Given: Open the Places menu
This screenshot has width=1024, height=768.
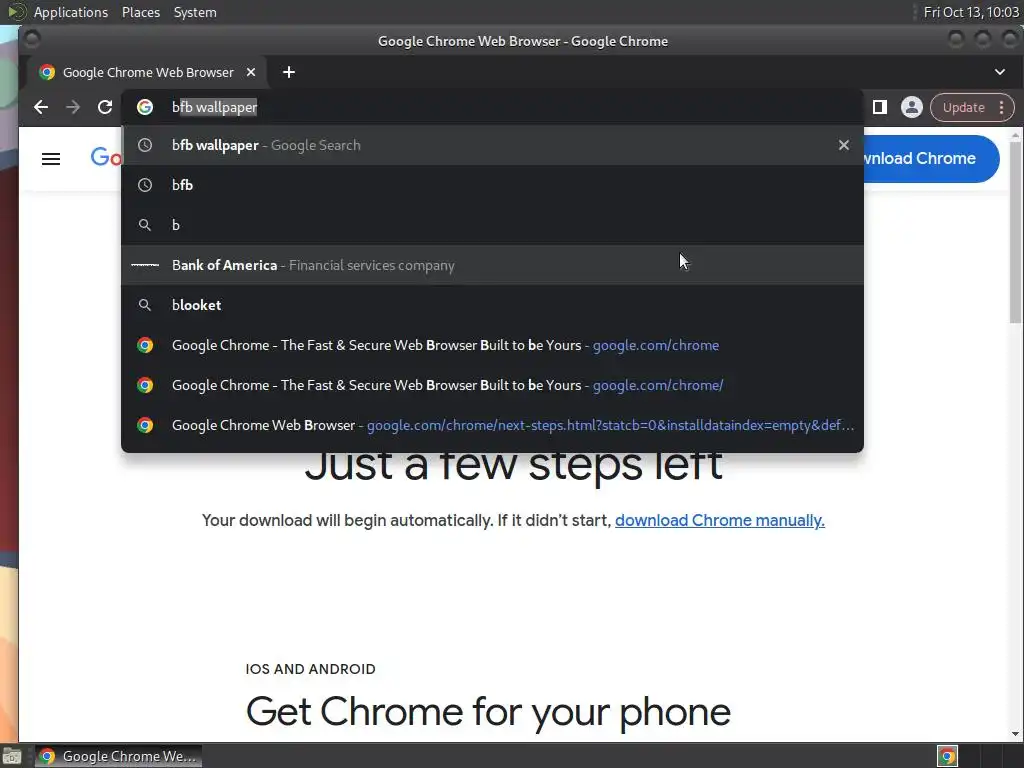Looking at the screenshot, I should pyautogui.click(x=140, y=12).
